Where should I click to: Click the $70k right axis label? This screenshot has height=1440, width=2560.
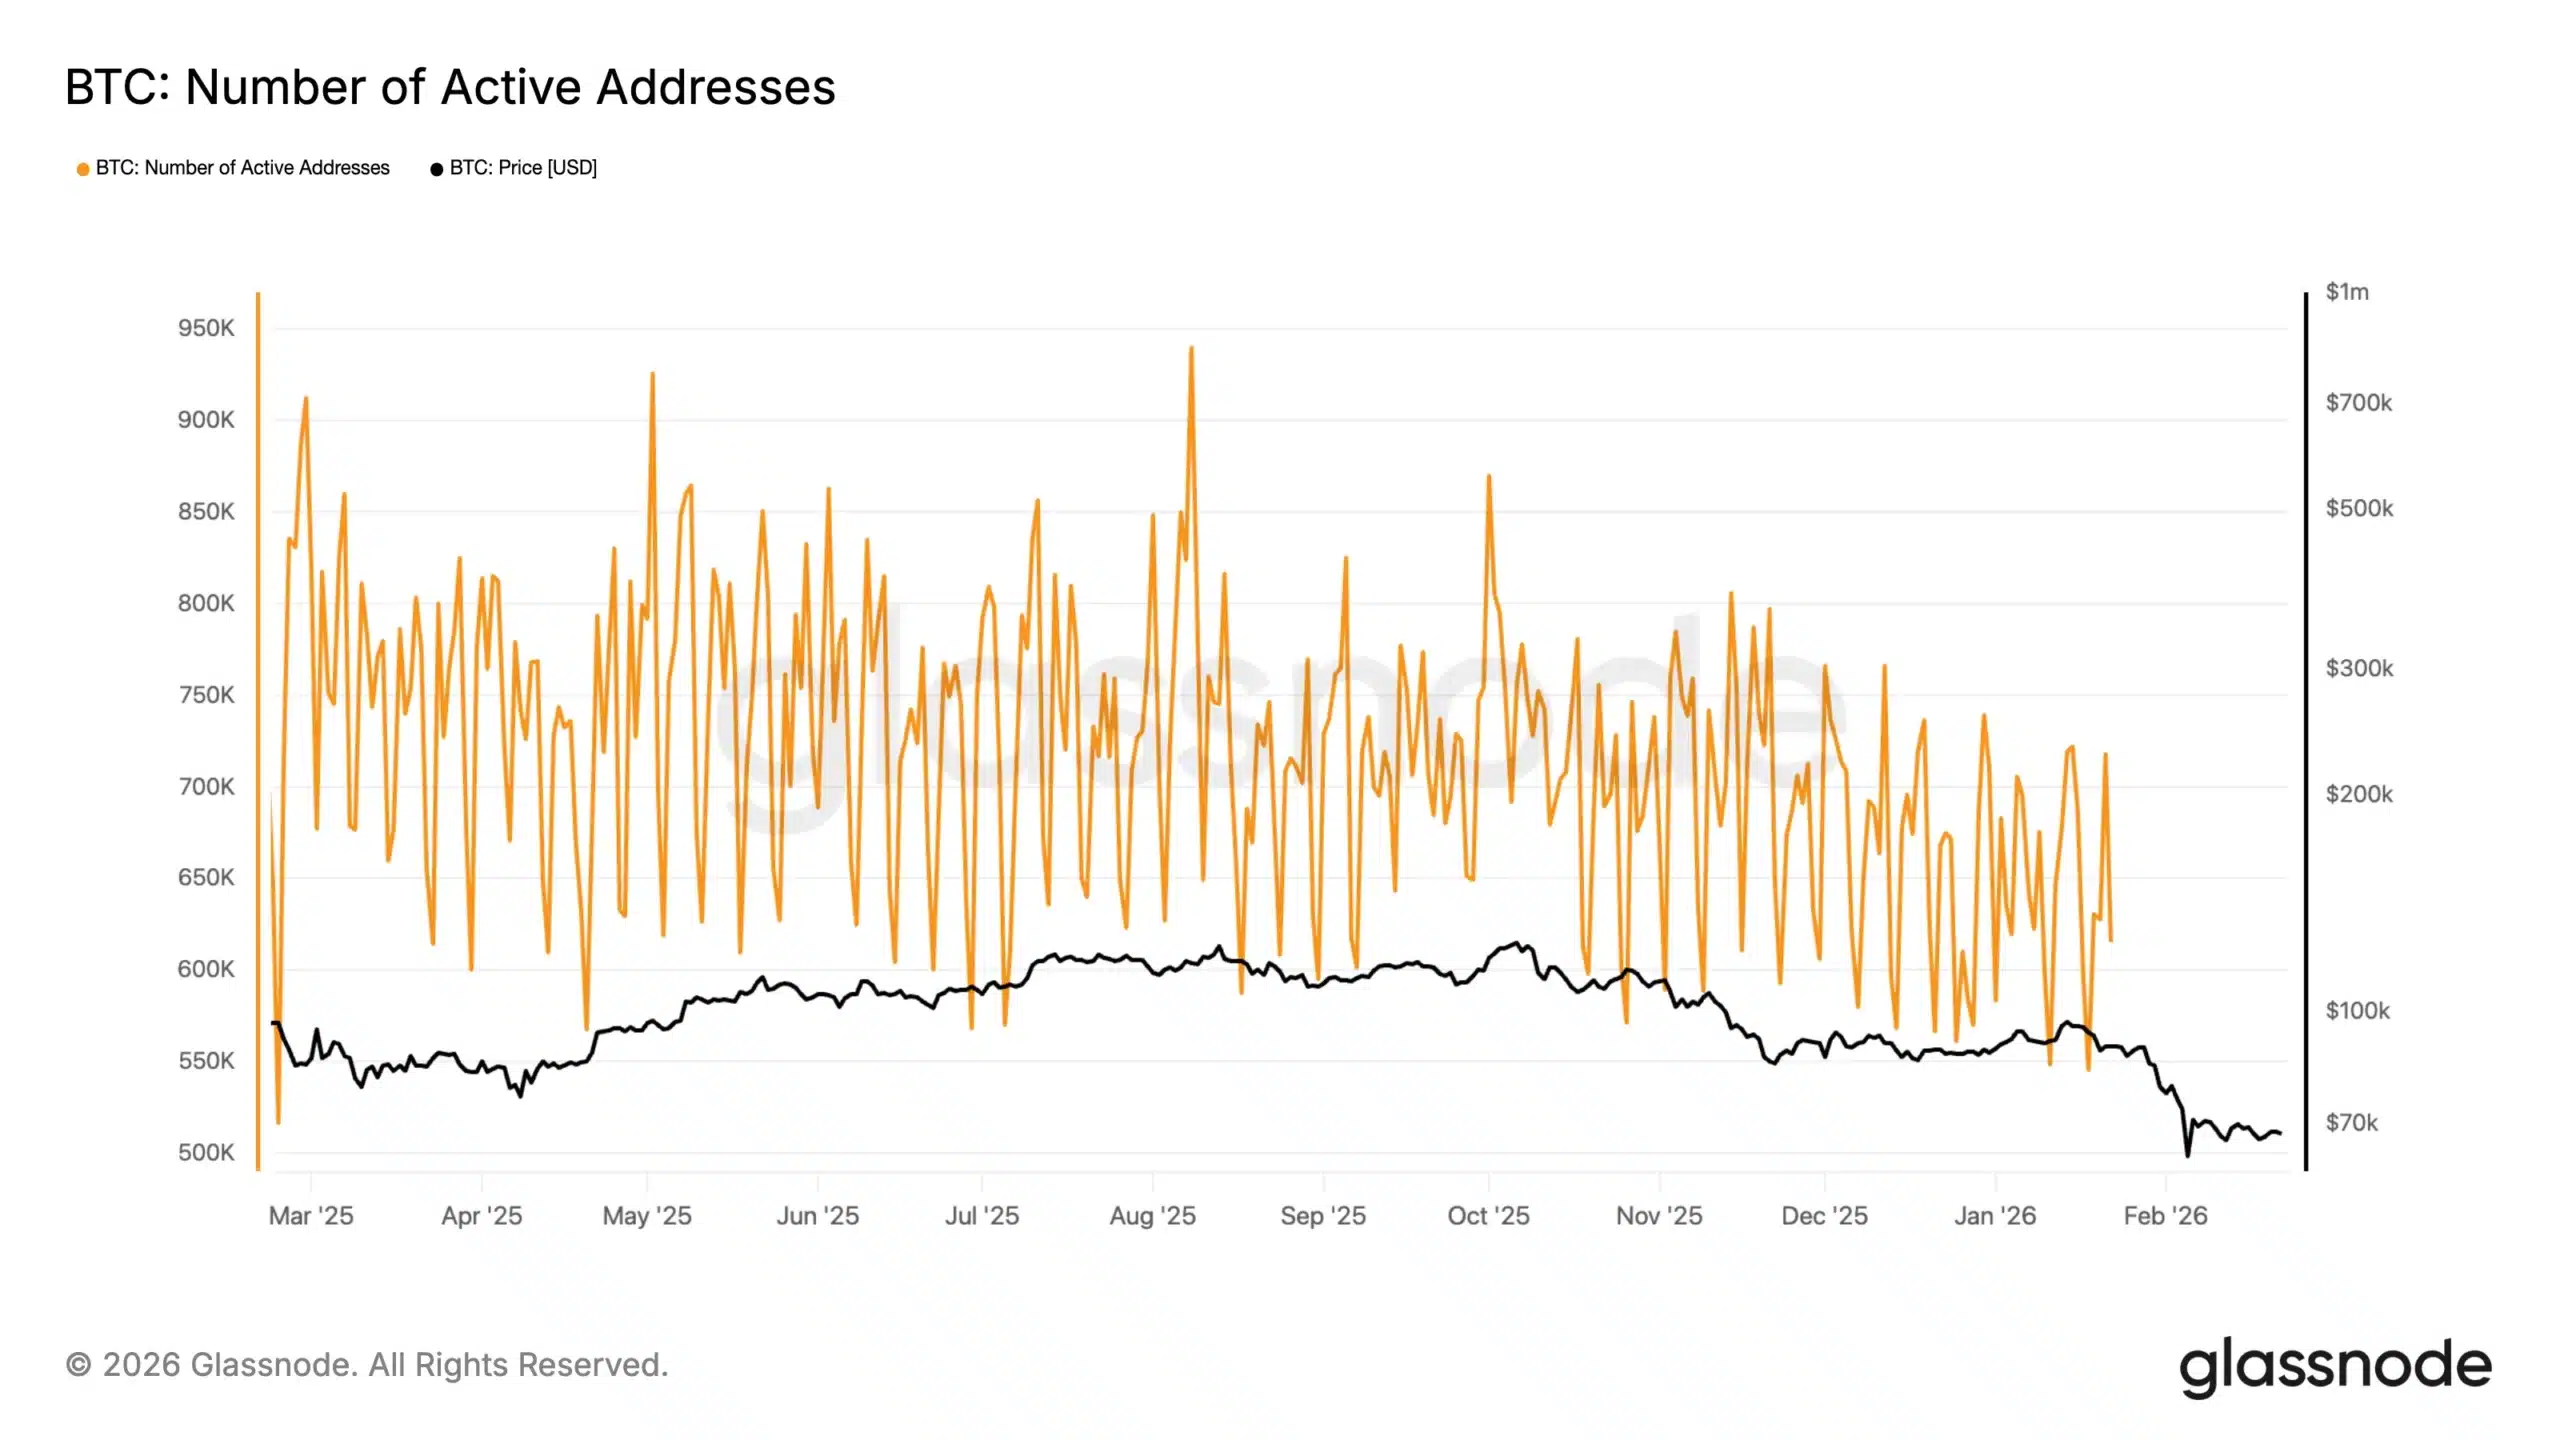pos(2352,1123)
